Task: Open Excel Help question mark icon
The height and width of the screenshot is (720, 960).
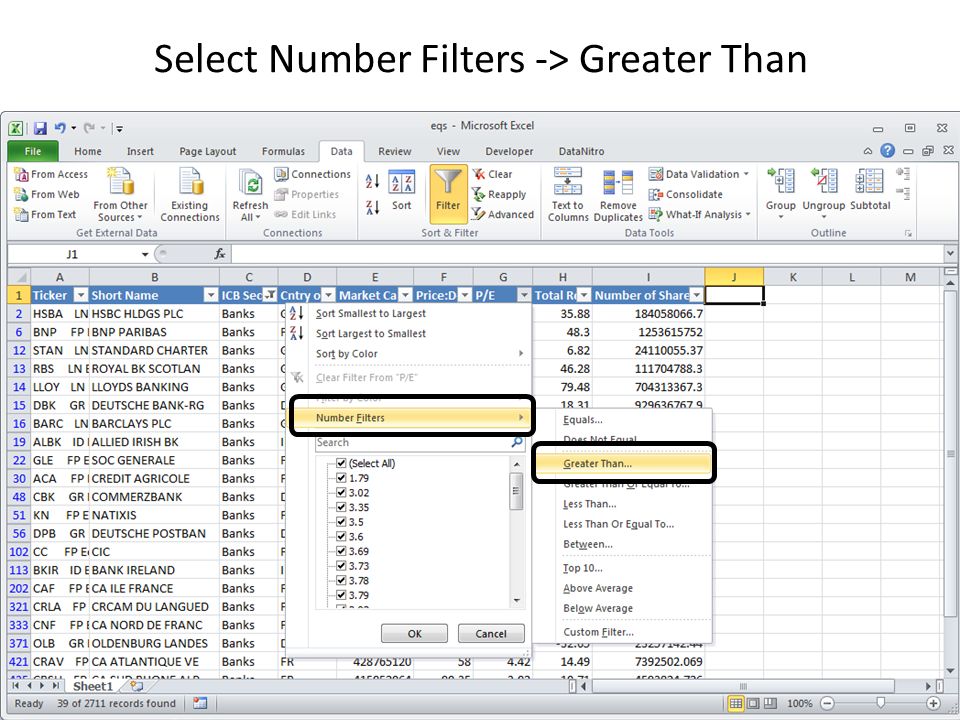Action: 887,151
